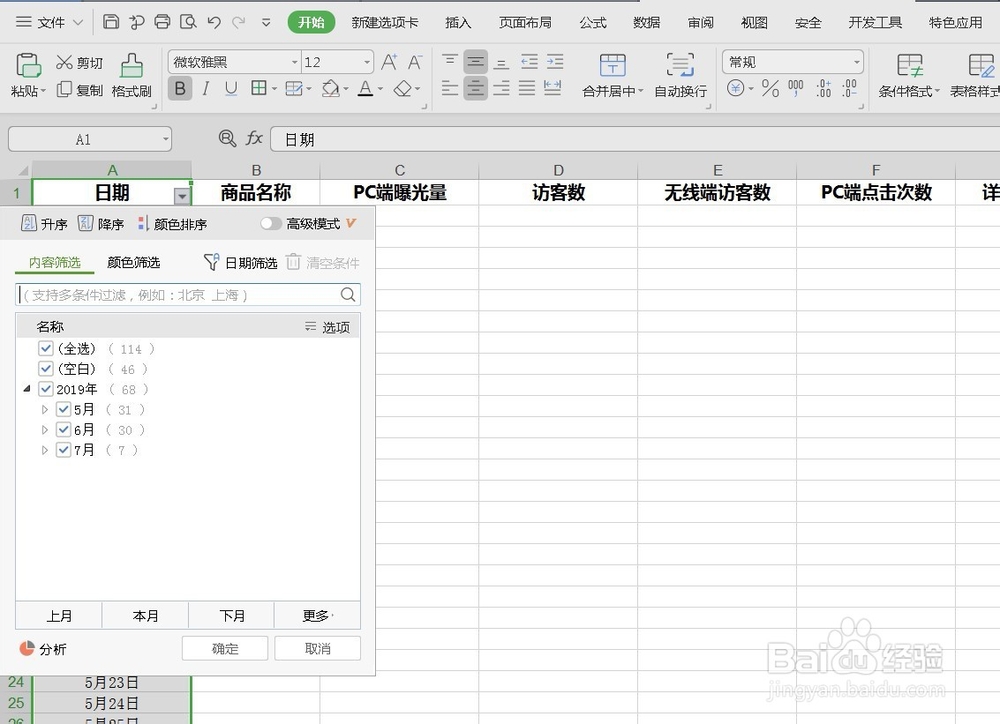Expand the 5月 tree node
The image size is (1000, 724).
(44, 409)
